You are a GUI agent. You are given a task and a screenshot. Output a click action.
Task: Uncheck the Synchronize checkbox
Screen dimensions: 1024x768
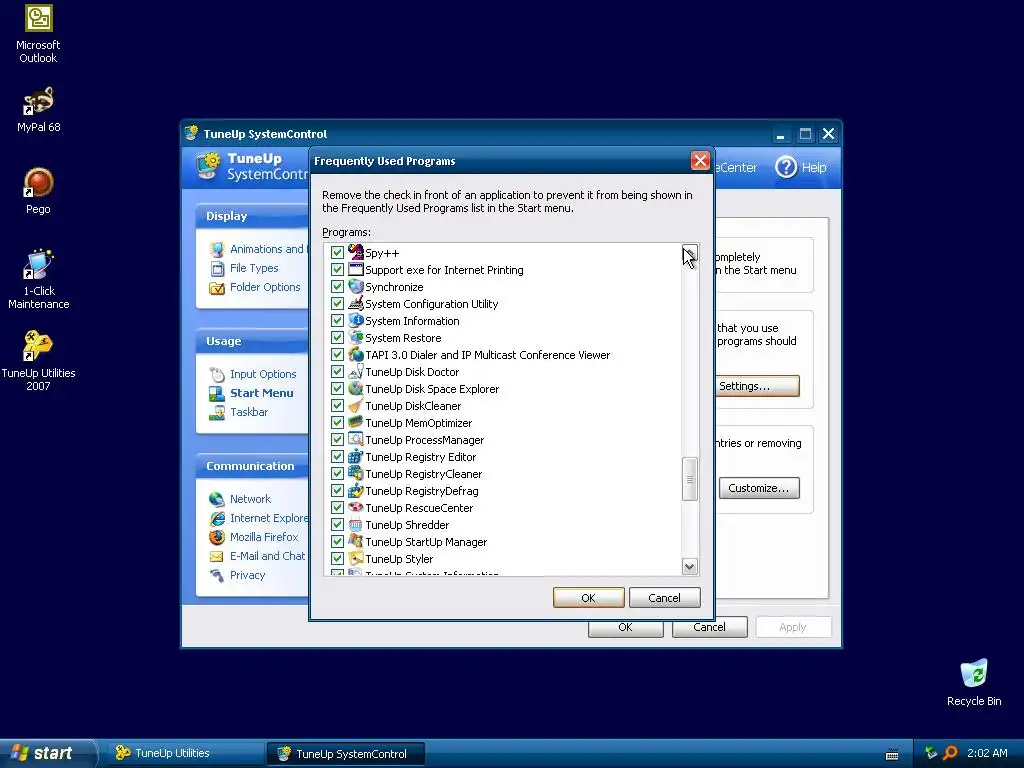337,286
